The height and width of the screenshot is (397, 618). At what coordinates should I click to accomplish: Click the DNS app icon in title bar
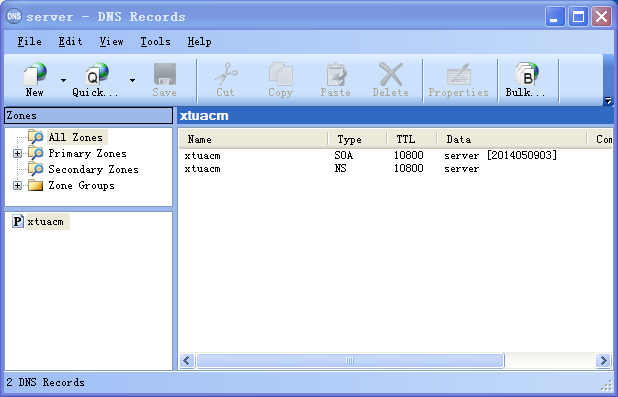[x=14, y=16]
